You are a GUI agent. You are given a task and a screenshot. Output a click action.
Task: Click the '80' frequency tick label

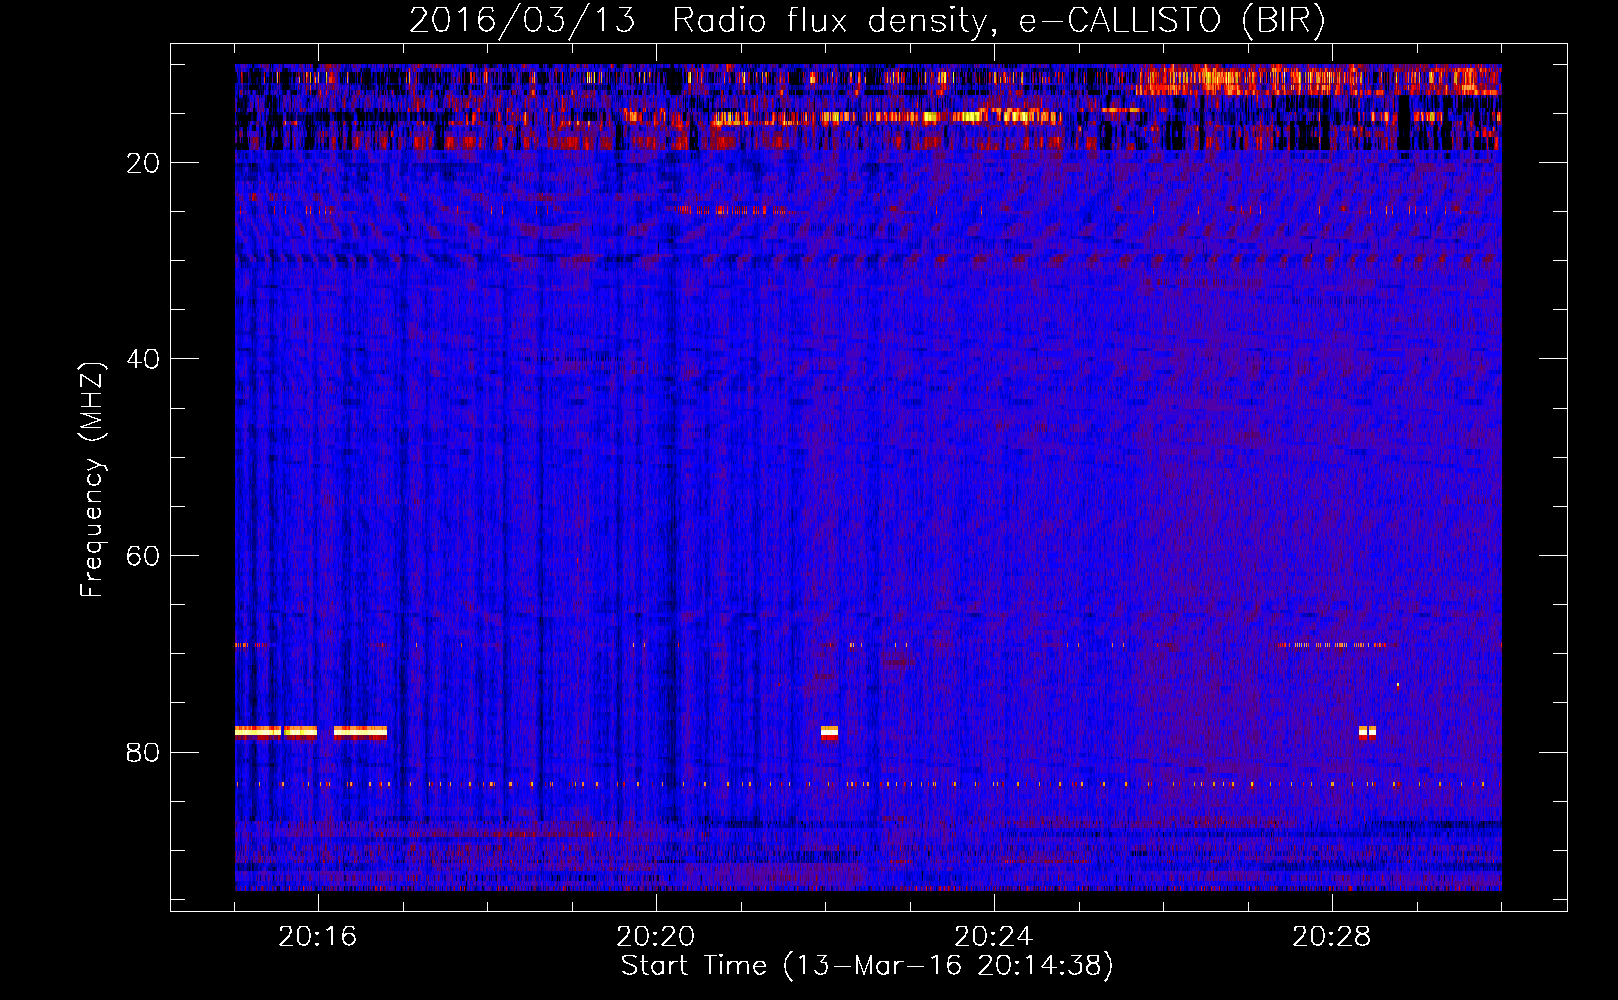(x=143, y=752)
